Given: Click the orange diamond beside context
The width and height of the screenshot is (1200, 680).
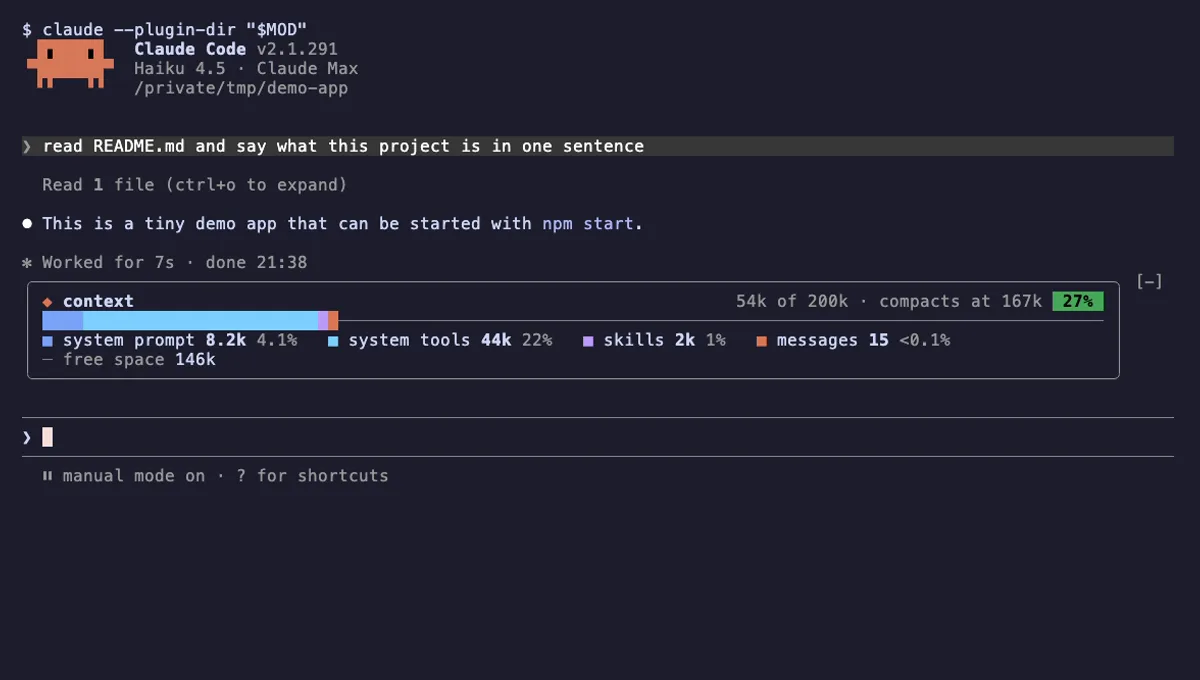Looking at the screenshot, I should 47,301.
